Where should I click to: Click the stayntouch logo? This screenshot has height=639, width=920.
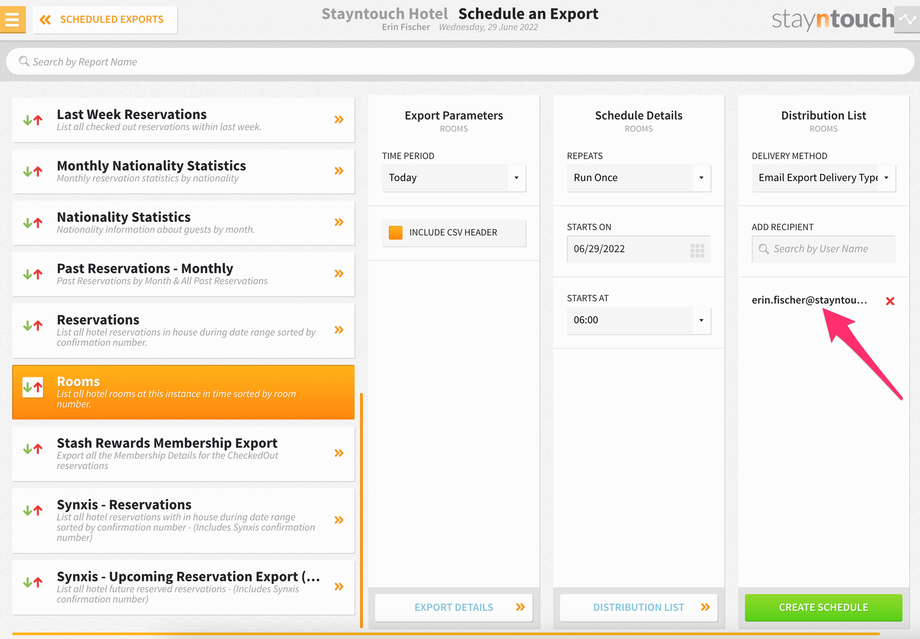click(x=833, y=19)
